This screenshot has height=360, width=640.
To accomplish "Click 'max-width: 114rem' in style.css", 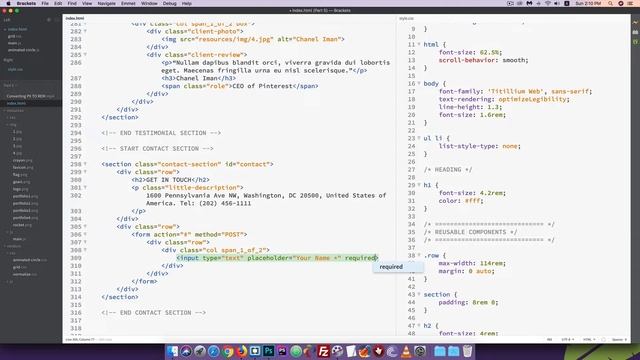I will coord(472,263).
